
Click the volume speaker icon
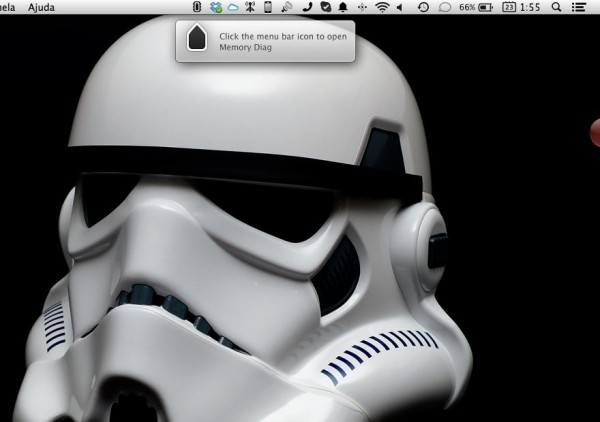(400, 7)
